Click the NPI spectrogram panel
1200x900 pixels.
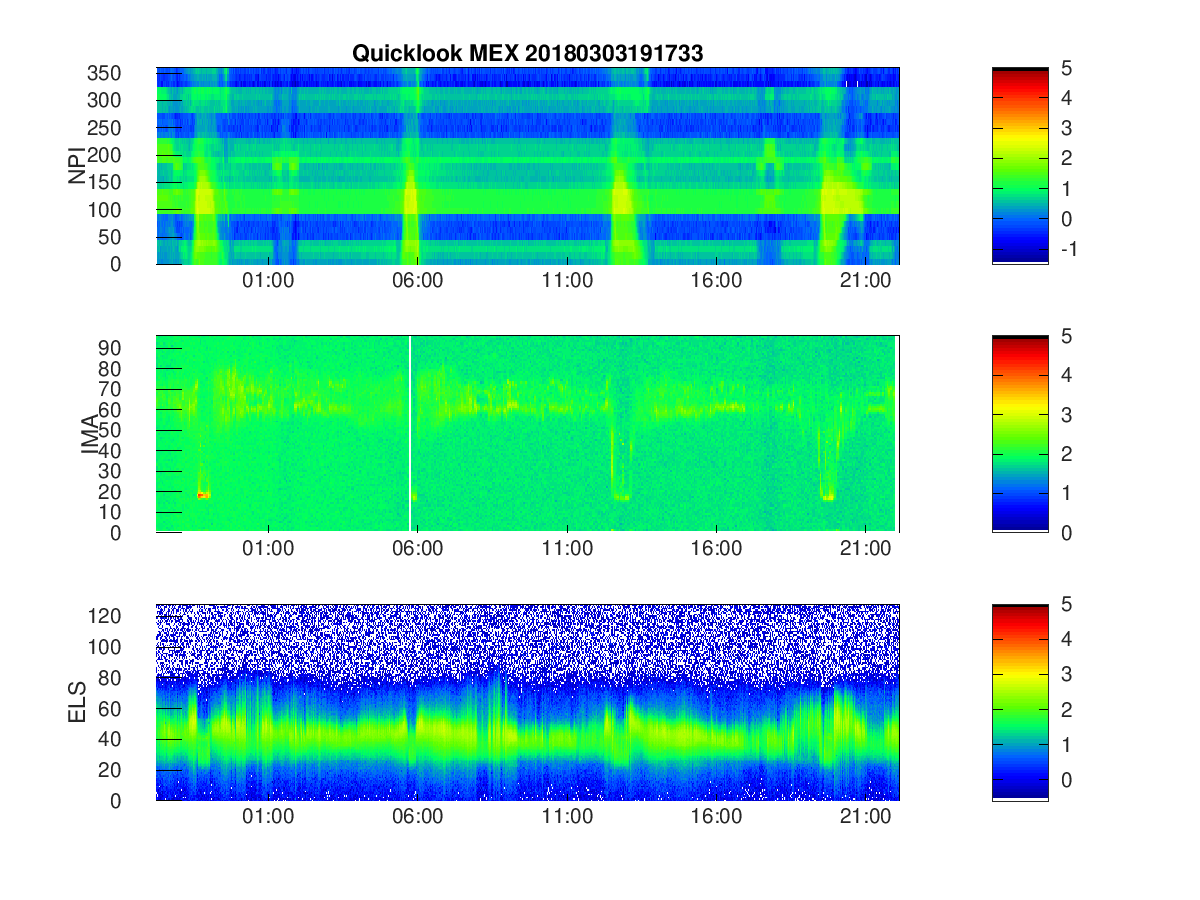[528, 166]
